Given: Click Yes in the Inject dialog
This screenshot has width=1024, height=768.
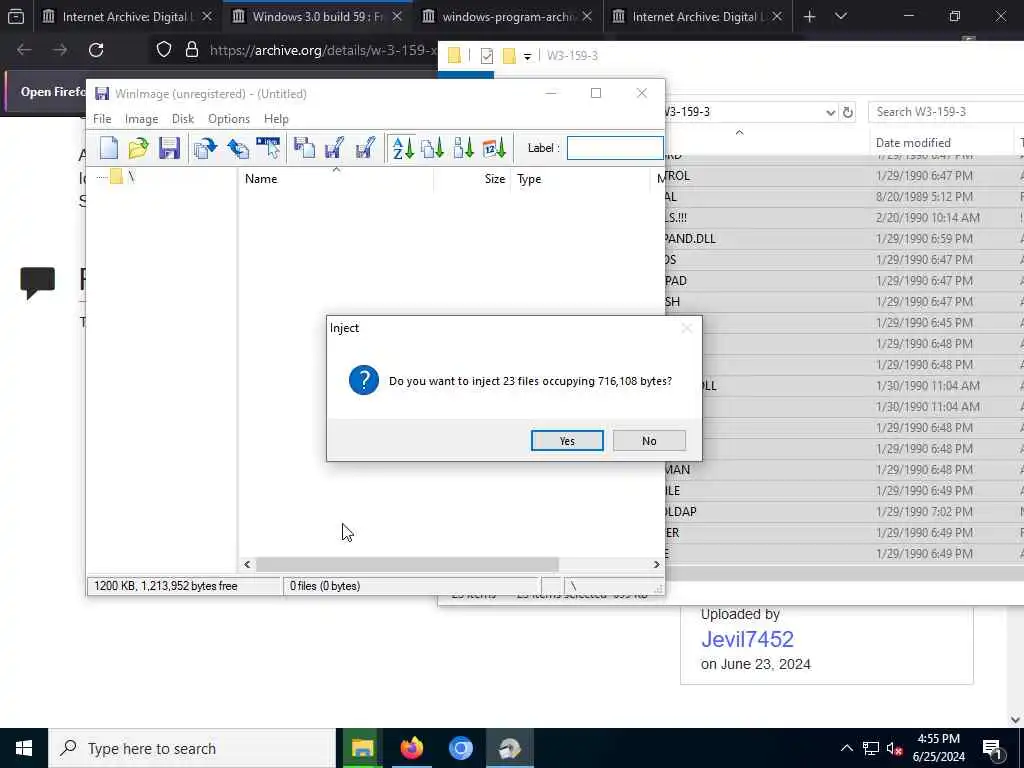Looking at the screenshot, I should tap(567, 441).
